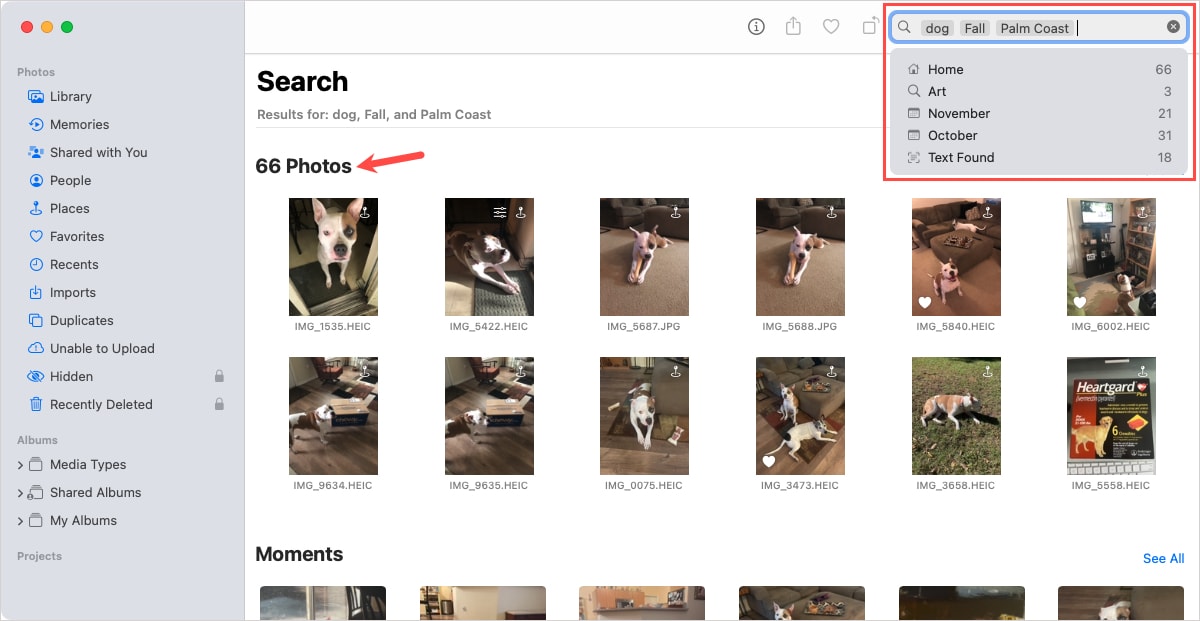Toggle the heart on IMG_6002.HEIC
The height and width of the screenshot is (621, 1200).
click(x=1080, y=302)
